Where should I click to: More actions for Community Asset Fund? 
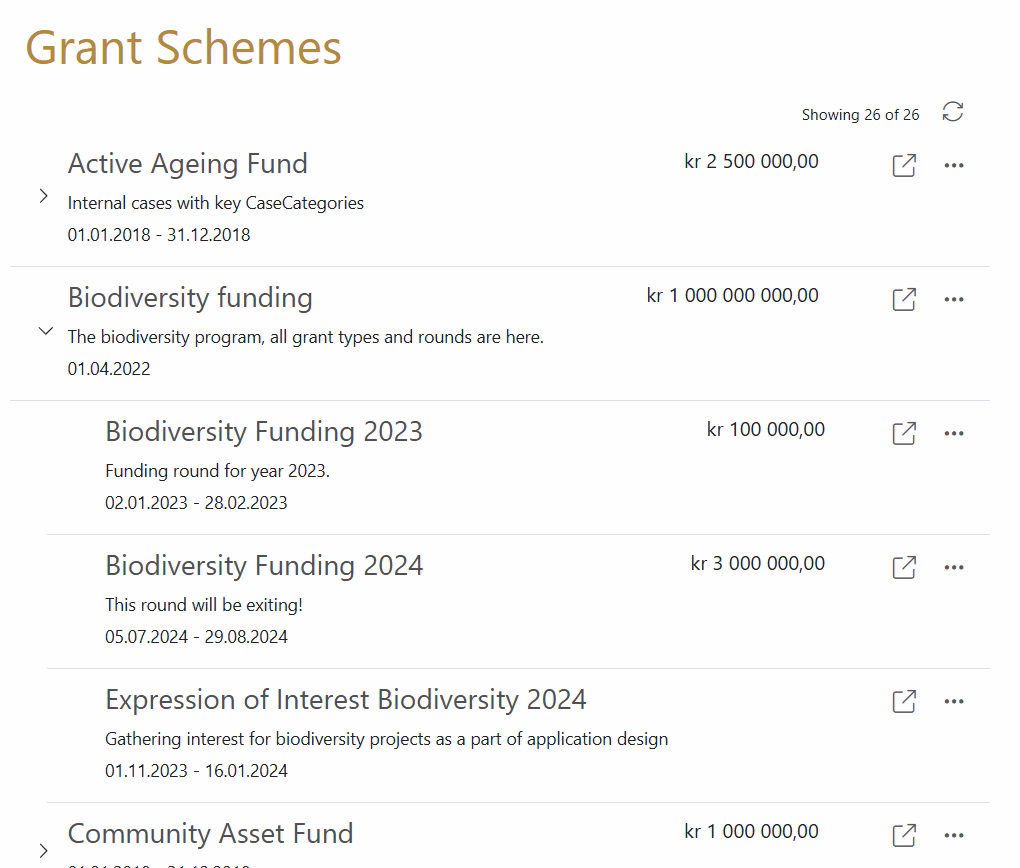[954, 835]
